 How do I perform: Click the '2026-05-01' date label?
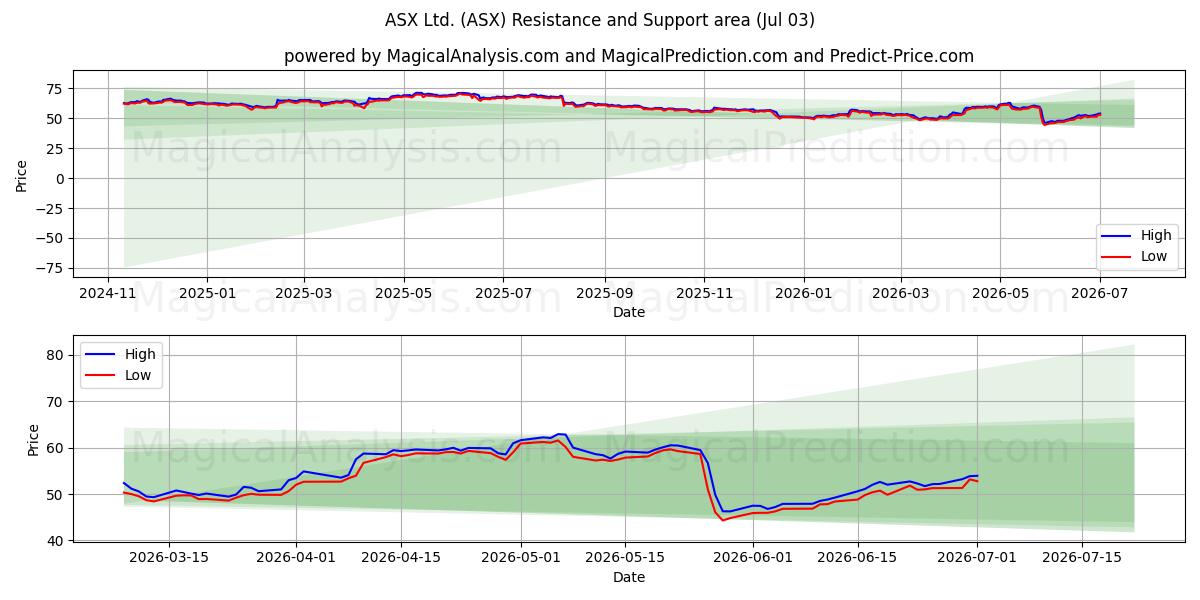(x=521, y=559)
